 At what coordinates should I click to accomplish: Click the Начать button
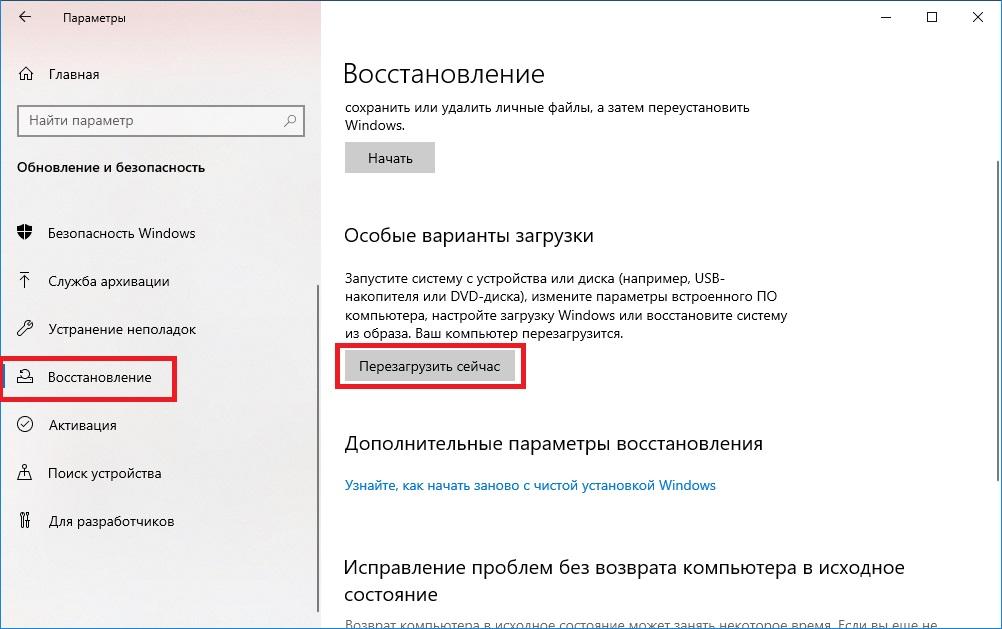point(390,158)
